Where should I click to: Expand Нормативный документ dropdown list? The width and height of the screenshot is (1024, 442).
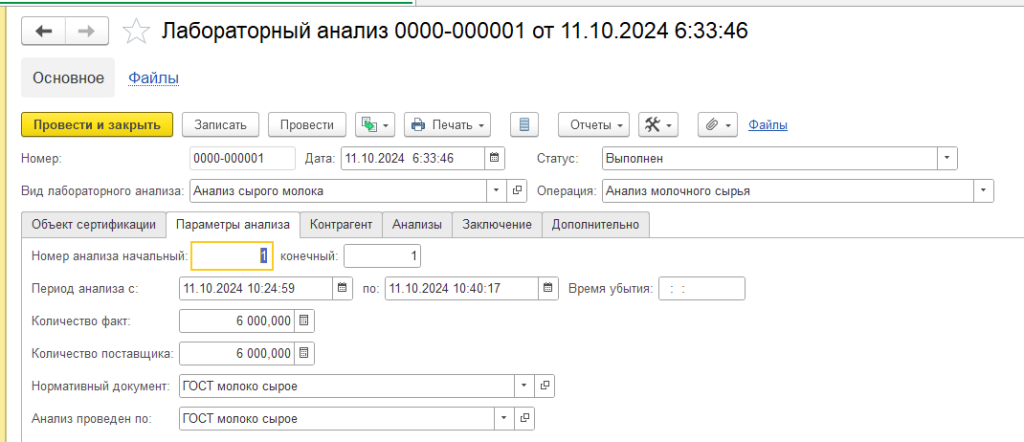[526, 386]
